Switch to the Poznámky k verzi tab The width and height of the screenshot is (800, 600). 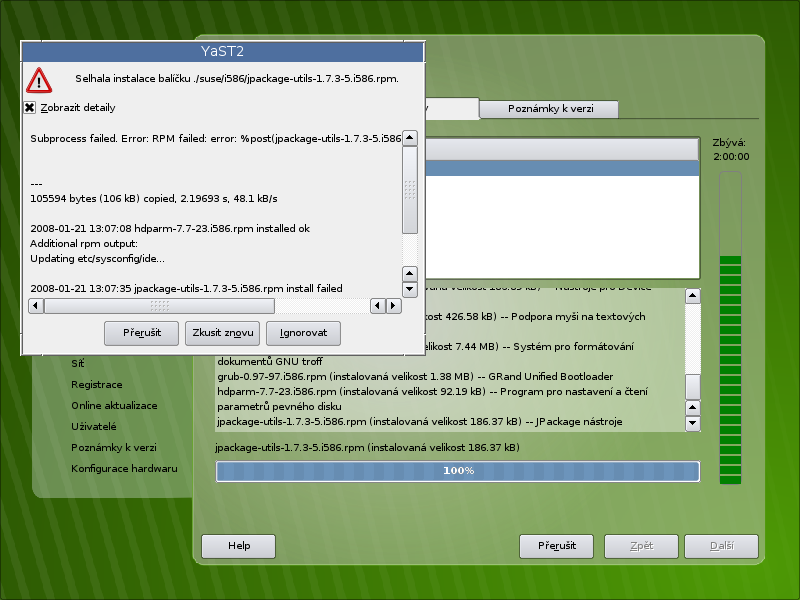click(x=549, y=109)
